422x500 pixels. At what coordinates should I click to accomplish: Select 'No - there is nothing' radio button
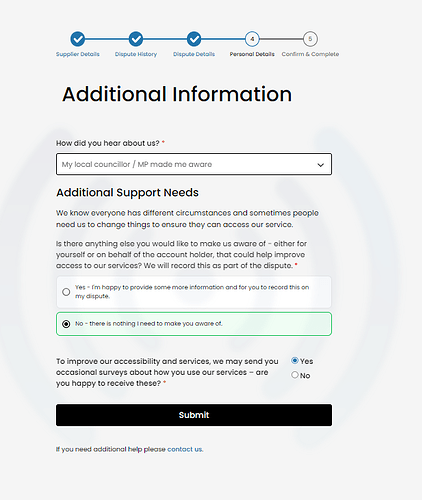coord(66,324)
